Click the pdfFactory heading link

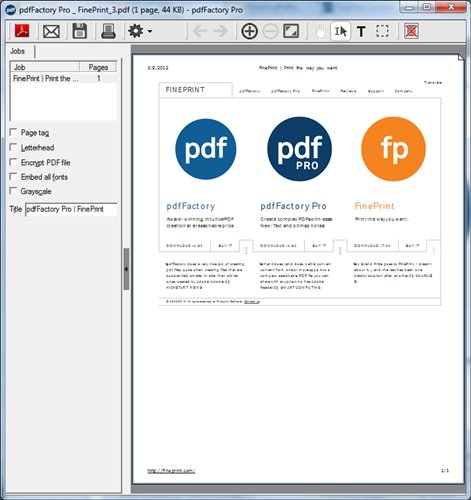coord(191,206)
